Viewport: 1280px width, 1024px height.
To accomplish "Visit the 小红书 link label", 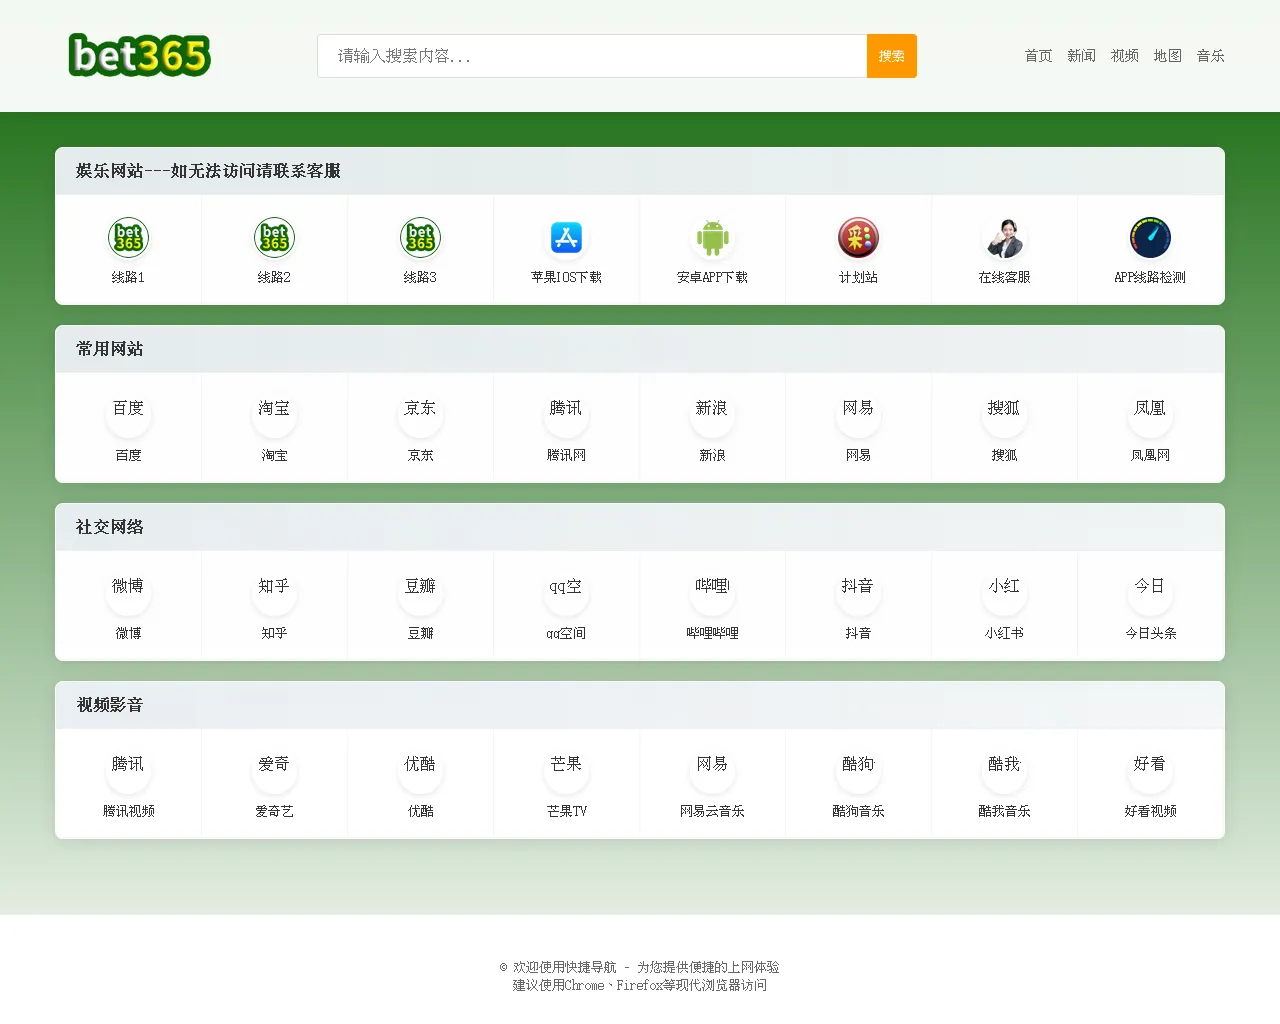I will (x=1004, y=633).
